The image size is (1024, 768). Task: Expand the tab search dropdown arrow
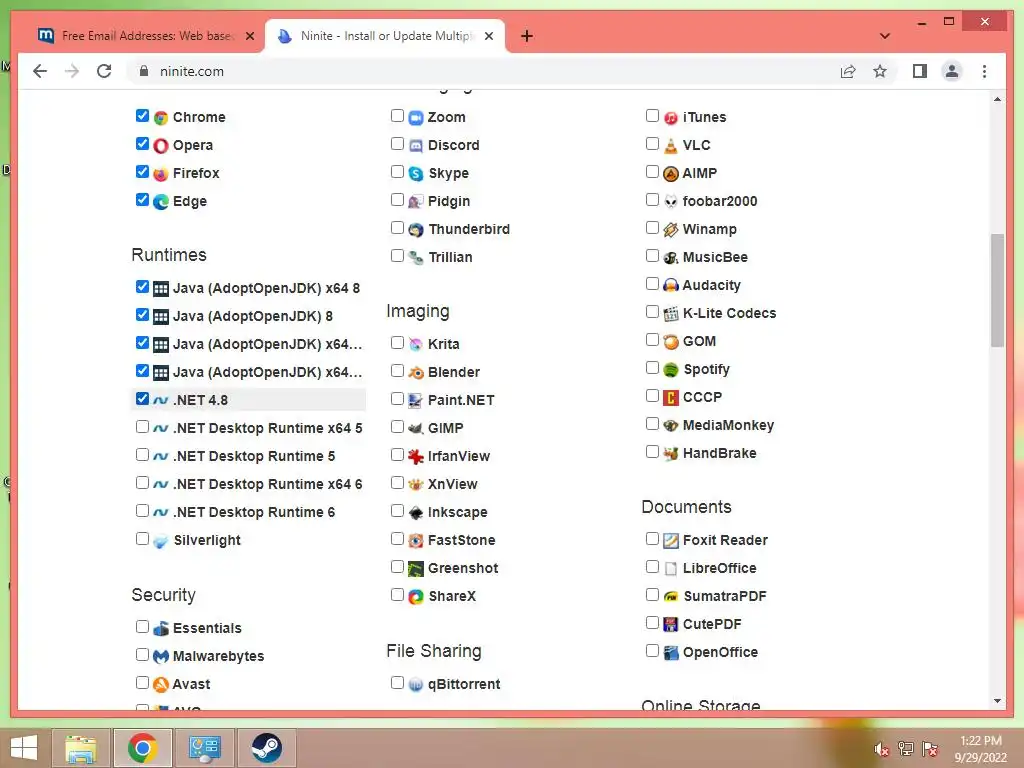click(x=884, y=36)
